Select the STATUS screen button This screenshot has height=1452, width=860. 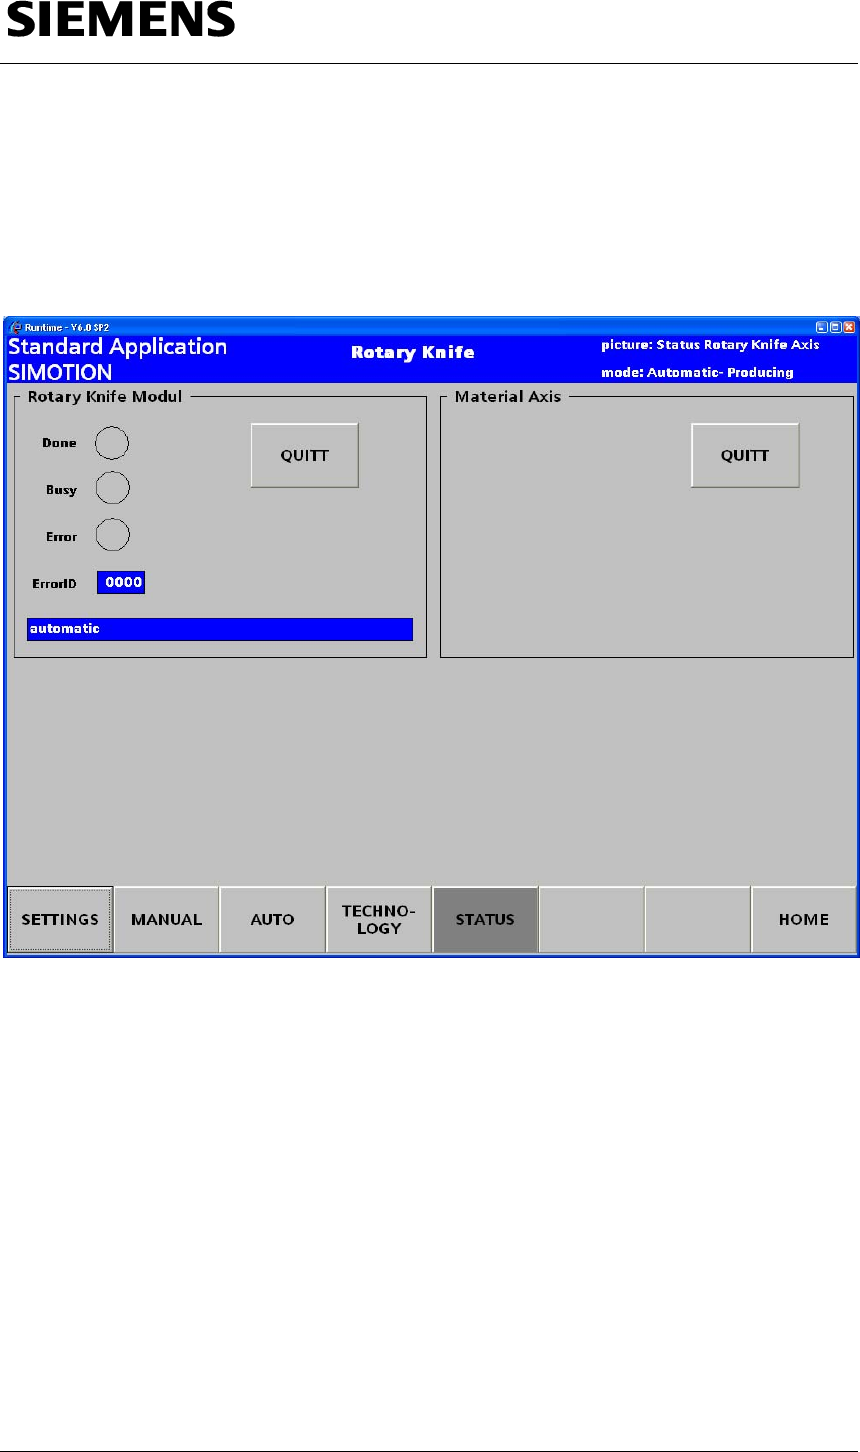pos(485,919)
